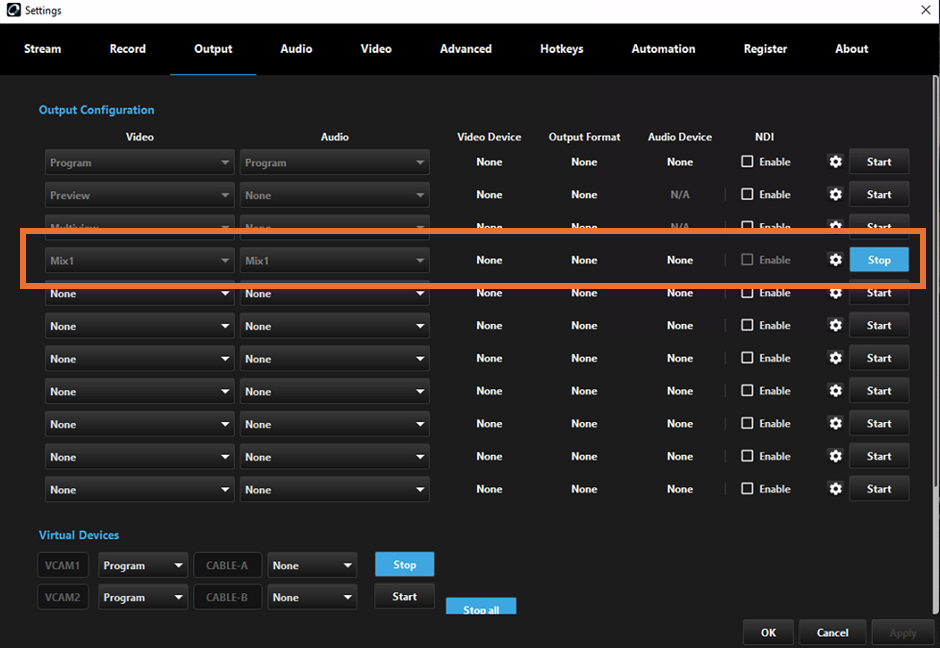Open settings gear for the Program output row
Image resolution: width=940 pixels, height=648 pixels.
(x=835, y=161)
